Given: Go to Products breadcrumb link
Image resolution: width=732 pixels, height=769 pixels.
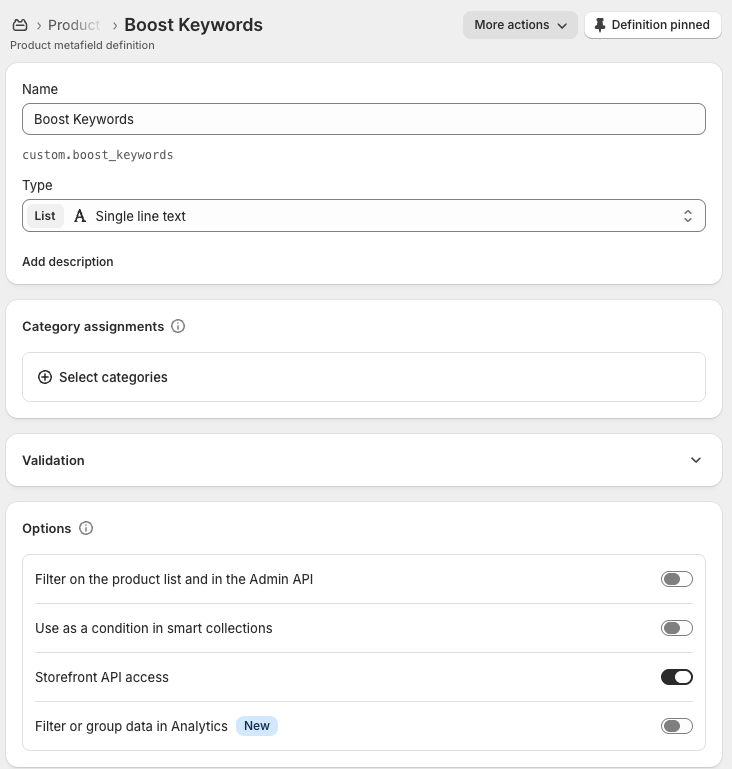Looking at the screenshot, I should [x=74, y=25].
